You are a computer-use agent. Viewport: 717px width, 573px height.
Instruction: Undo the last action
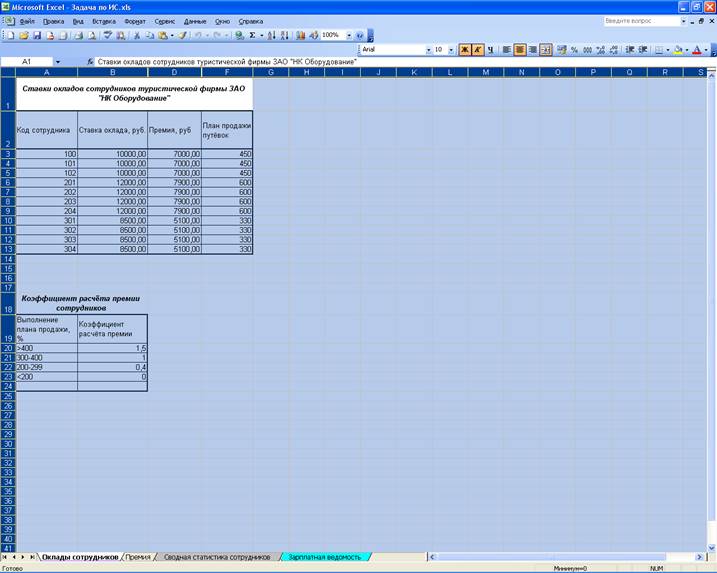tap(198, 35)
